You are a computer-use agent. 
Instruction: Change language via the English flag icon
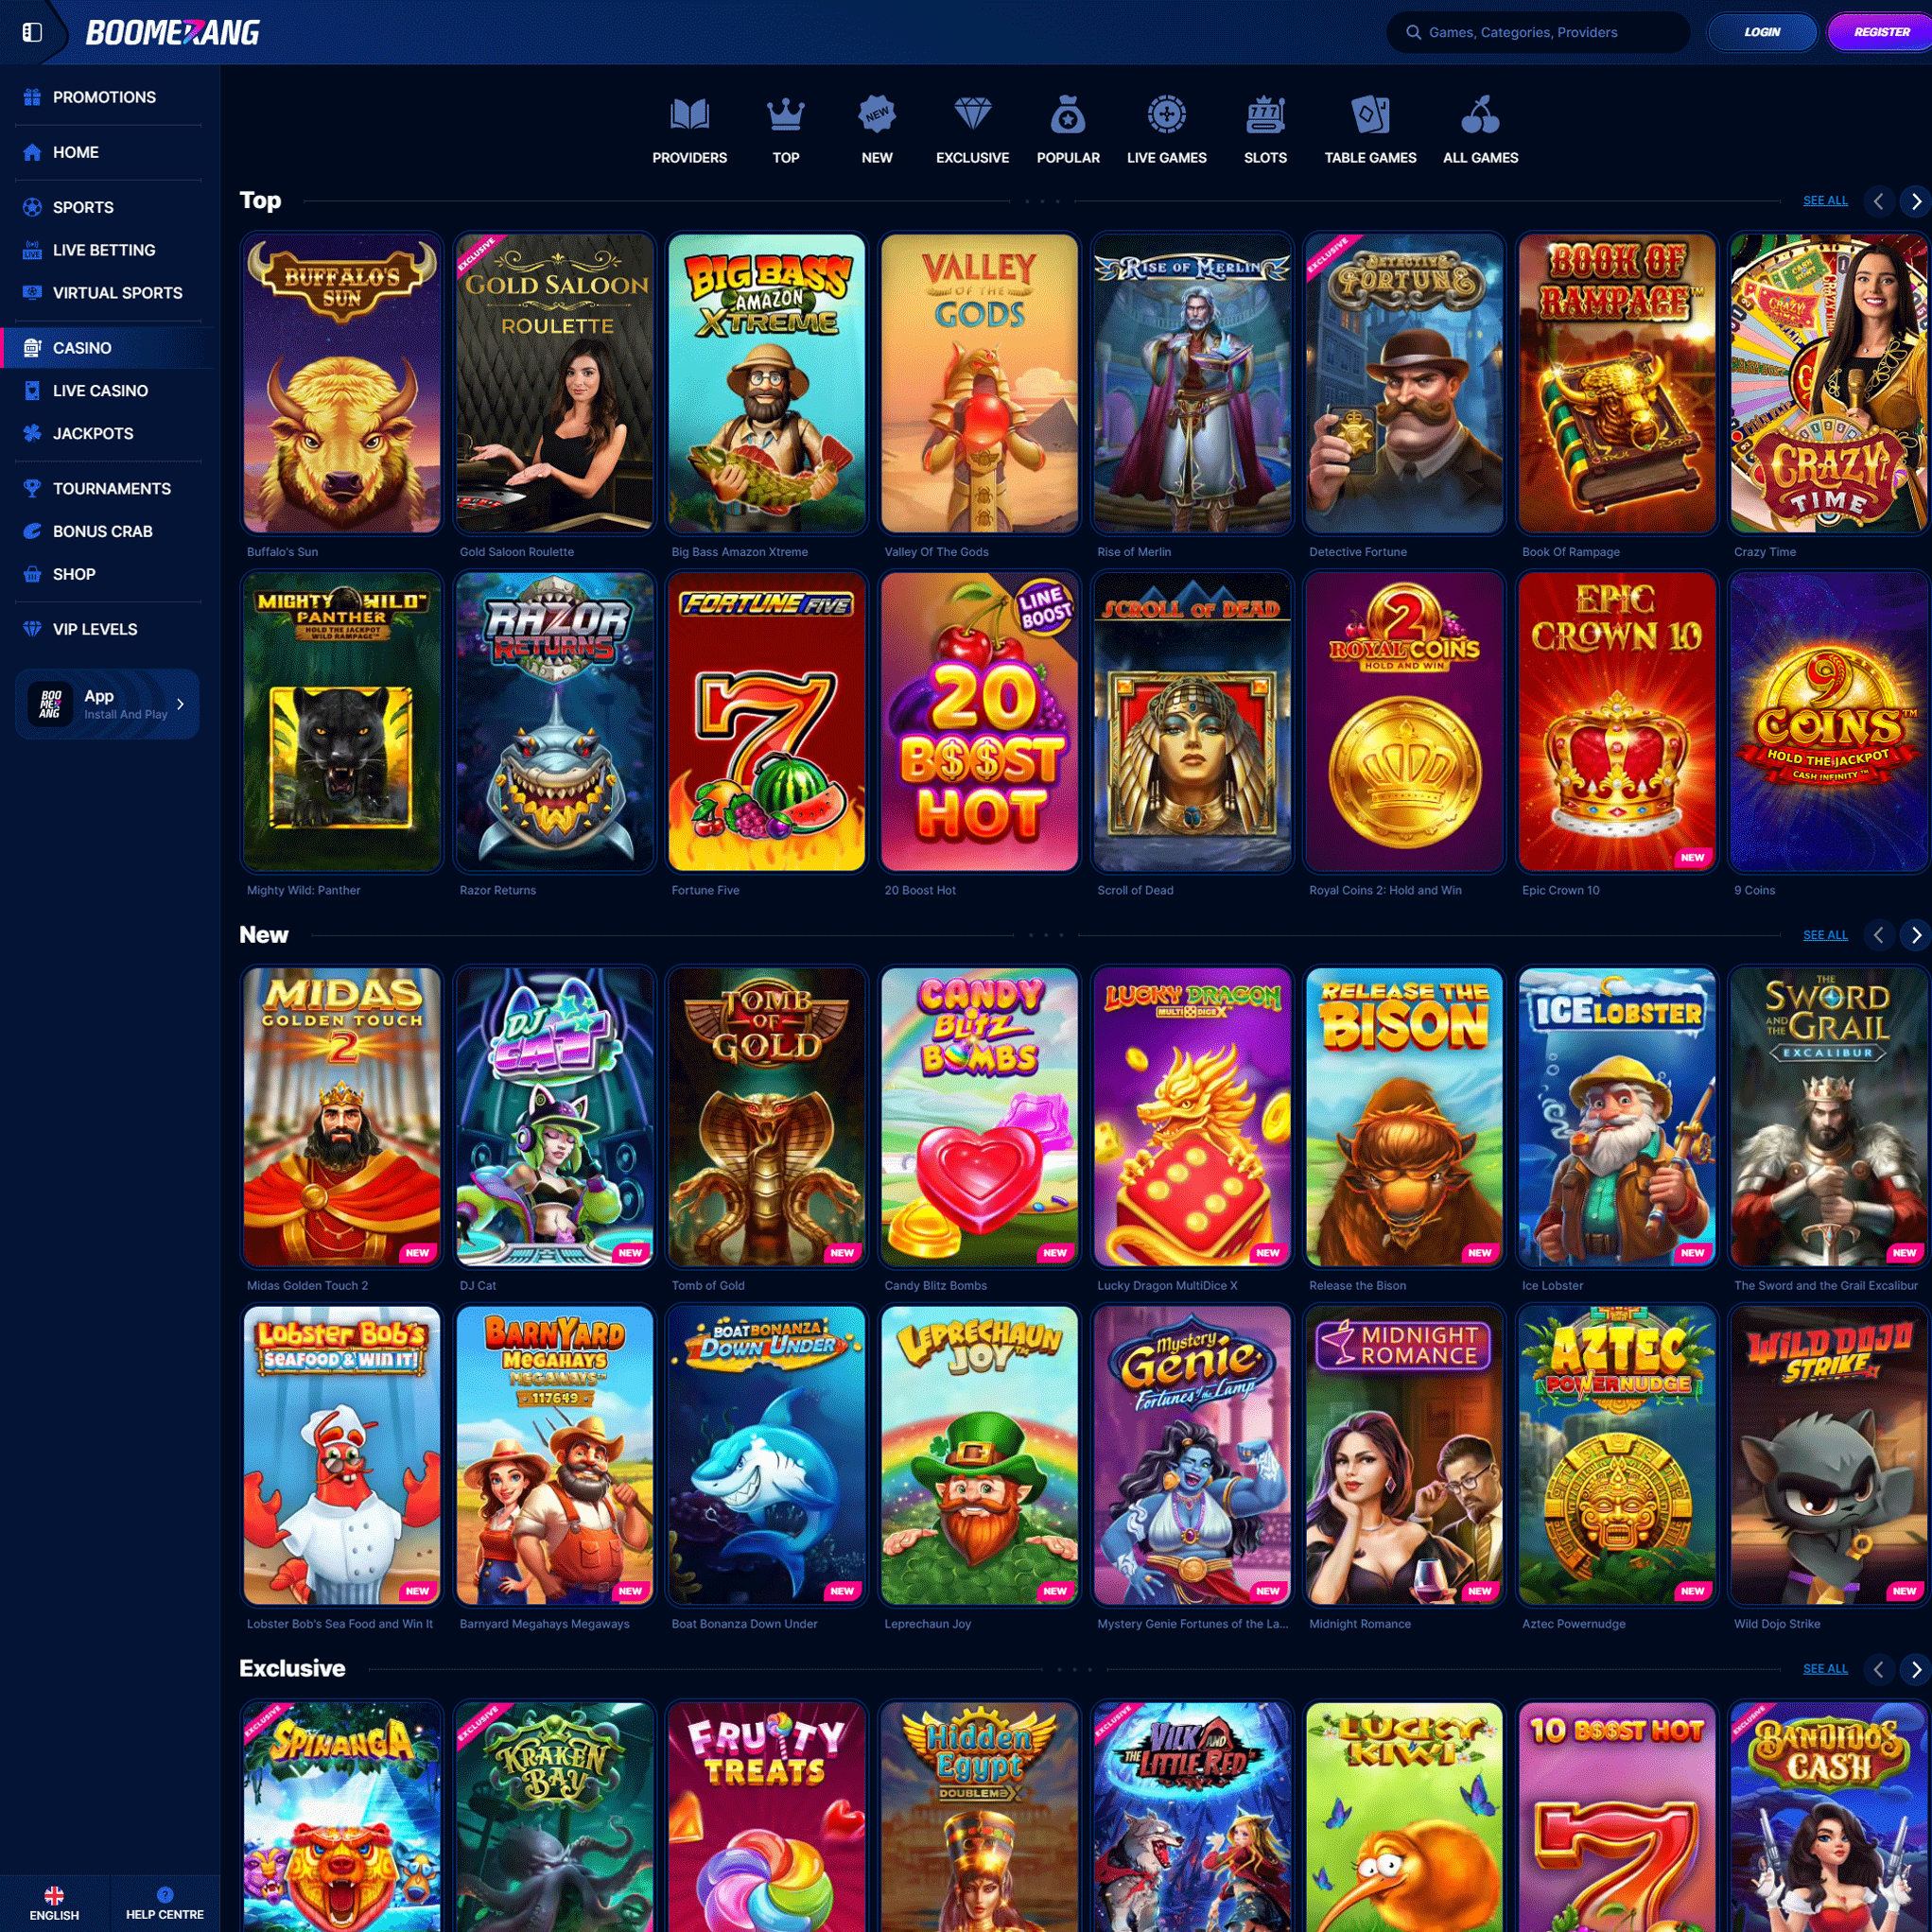click(54, 1894)
